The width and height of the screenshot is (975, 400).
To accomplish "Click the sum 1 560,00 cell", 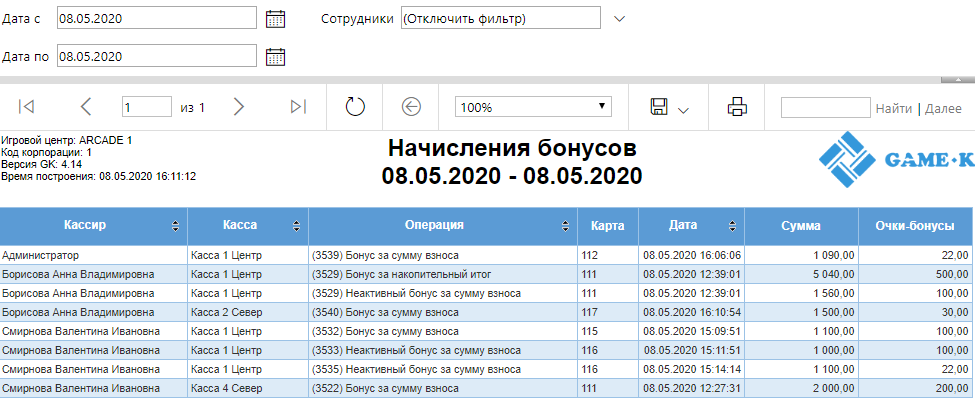I will coord(801,293).
